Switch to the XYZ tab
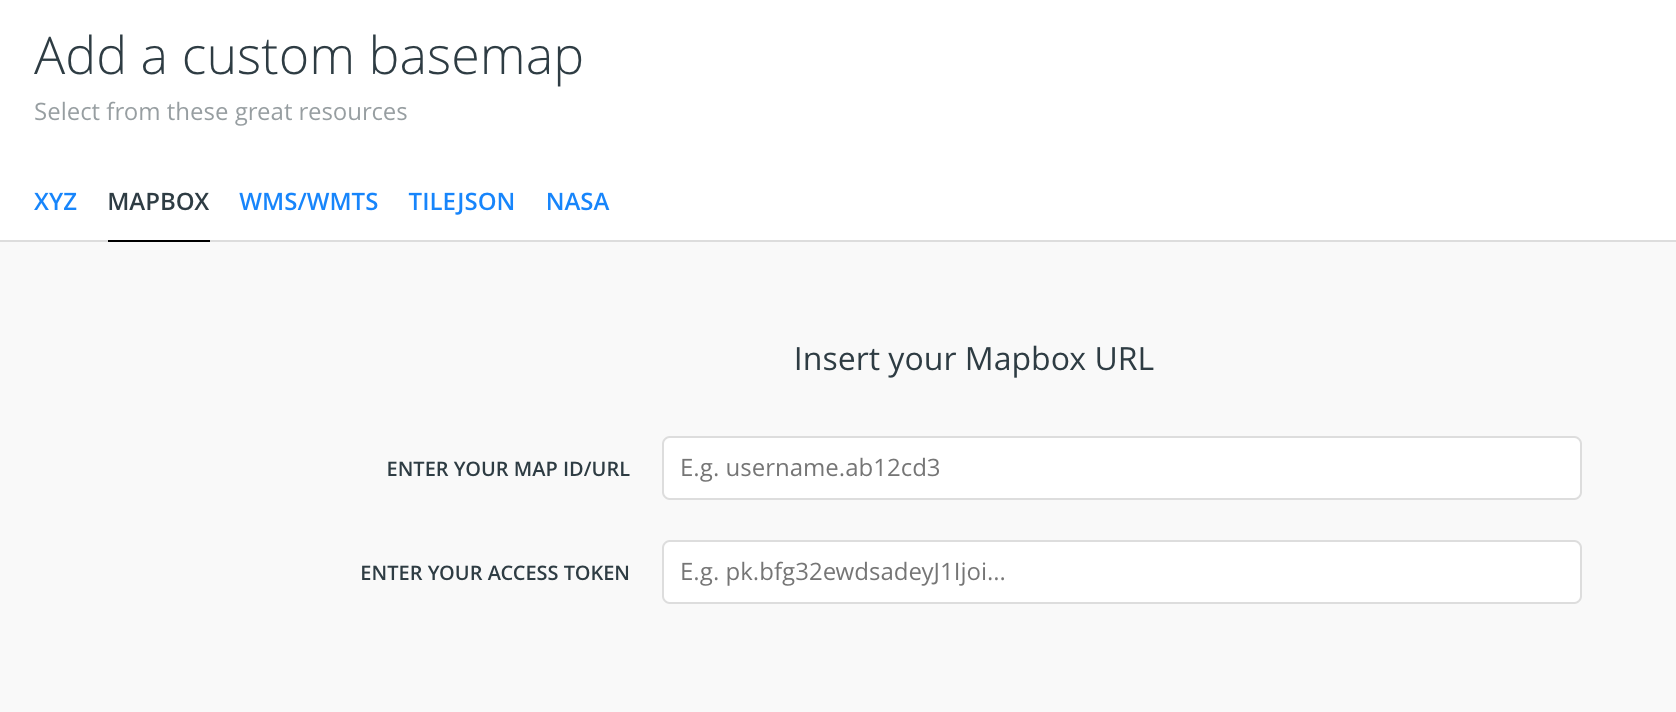This screenshot has height=712, width=1676. click(x=55, y=202)
